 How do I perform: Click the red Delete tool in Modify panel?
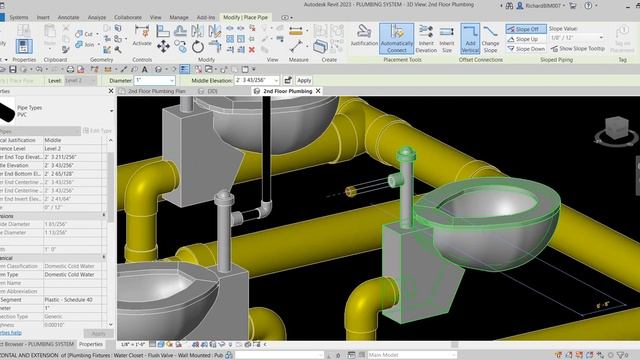coord(251,49)
